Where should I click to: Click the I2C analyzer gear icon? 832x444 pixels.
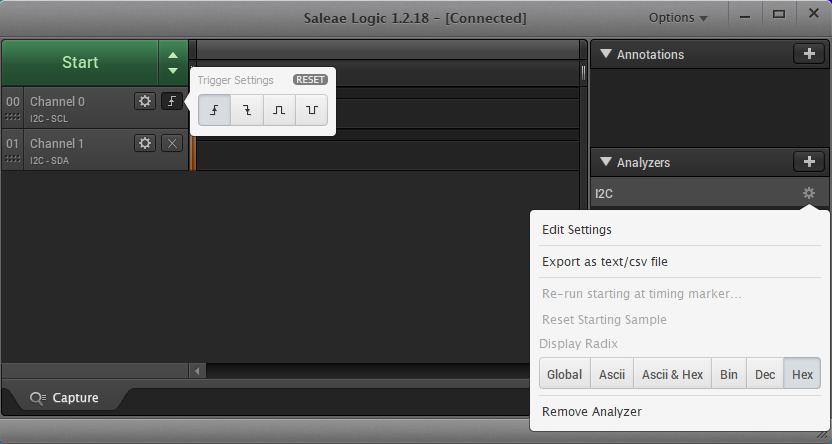click(808, 193)
